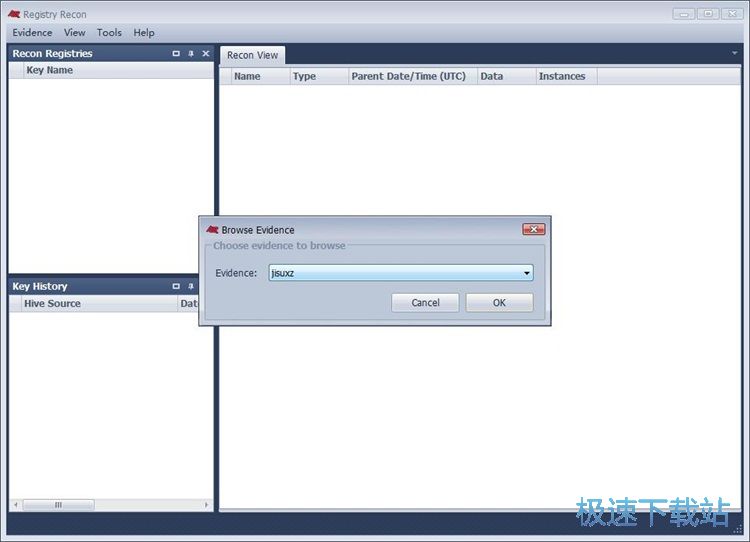
Task: Click the Dat column header in Key History
Action: [x=189, y=304]
